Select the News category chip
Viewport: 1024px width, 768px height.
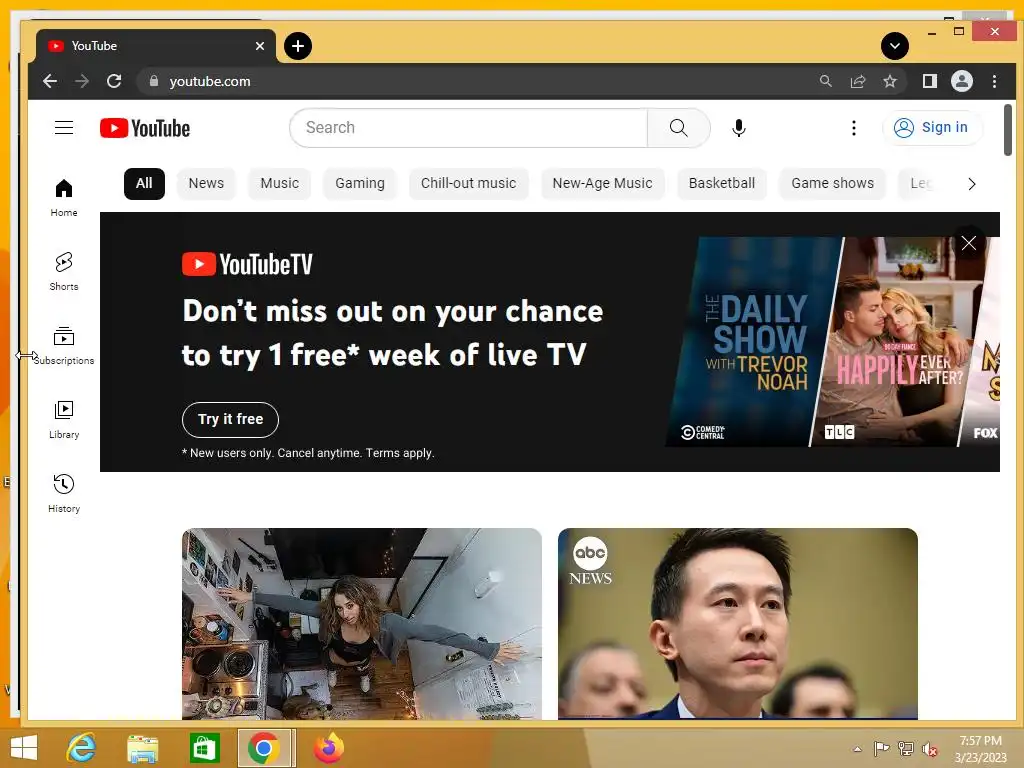point(206,184)
